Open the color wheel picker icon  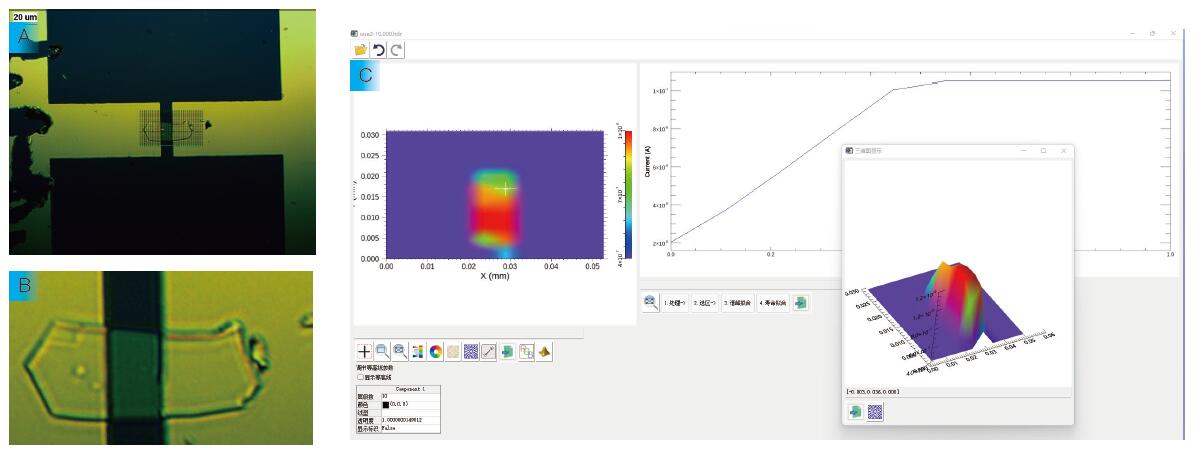(x=435, y=352)
